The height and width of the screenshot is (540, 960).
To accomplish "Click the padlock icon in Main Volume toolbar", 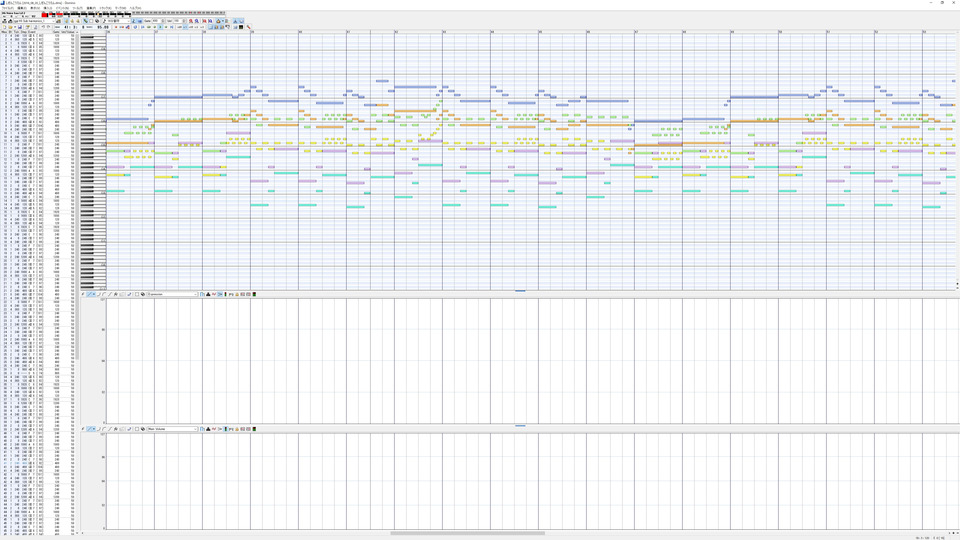I will tap(237, 429).
